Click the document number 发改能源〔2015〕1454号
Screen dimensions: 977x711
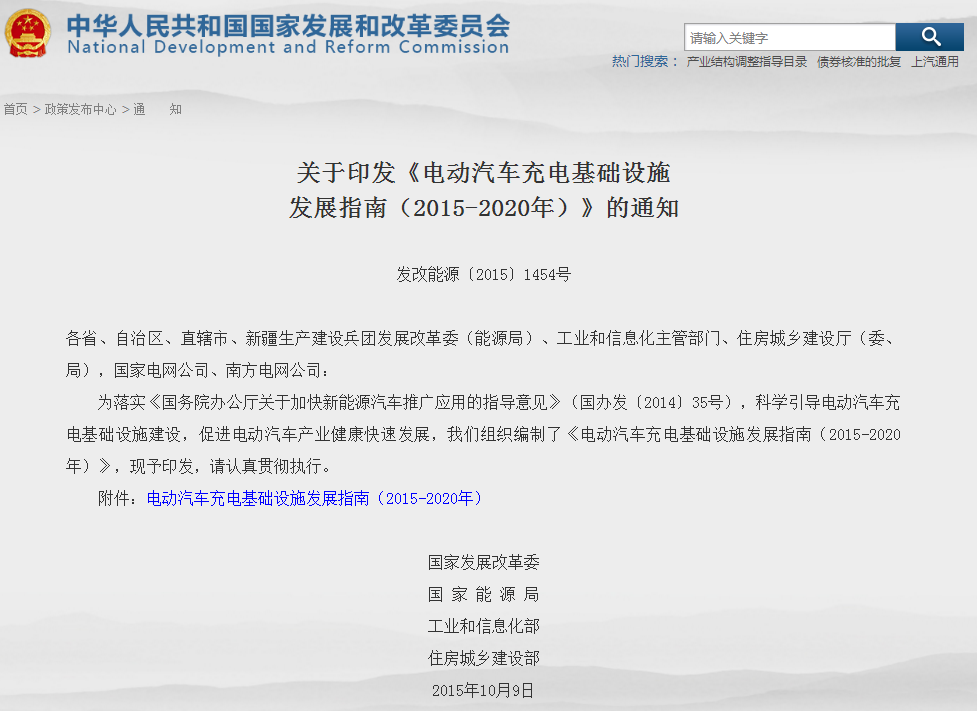pyautogui.click(x=484, y=274)
